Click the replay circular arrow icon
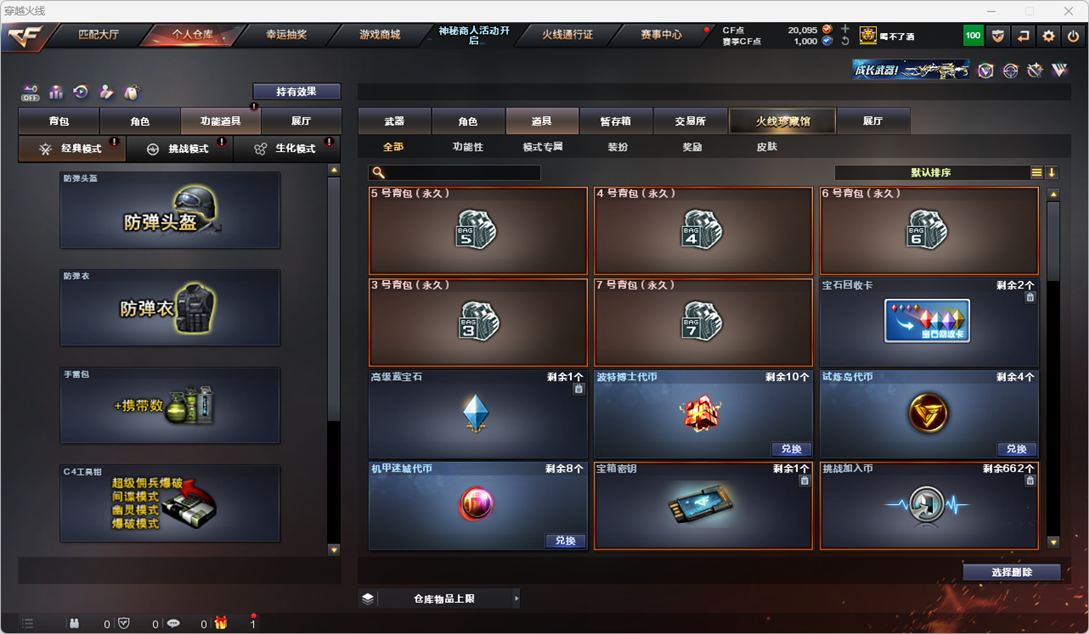1089x634 pixels. (81, 92)
